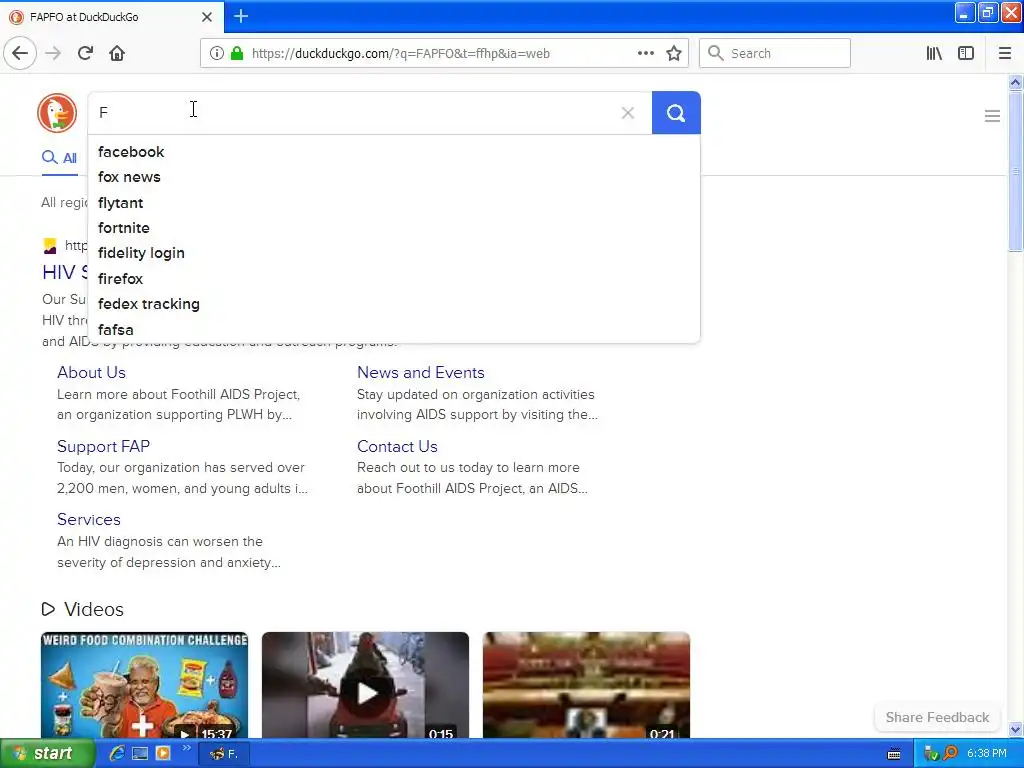The width and height of the screenshot is (1024, 768).
Task: Open the Firefox Library icon
Action: pyautogui.click(x=934, y=54)
